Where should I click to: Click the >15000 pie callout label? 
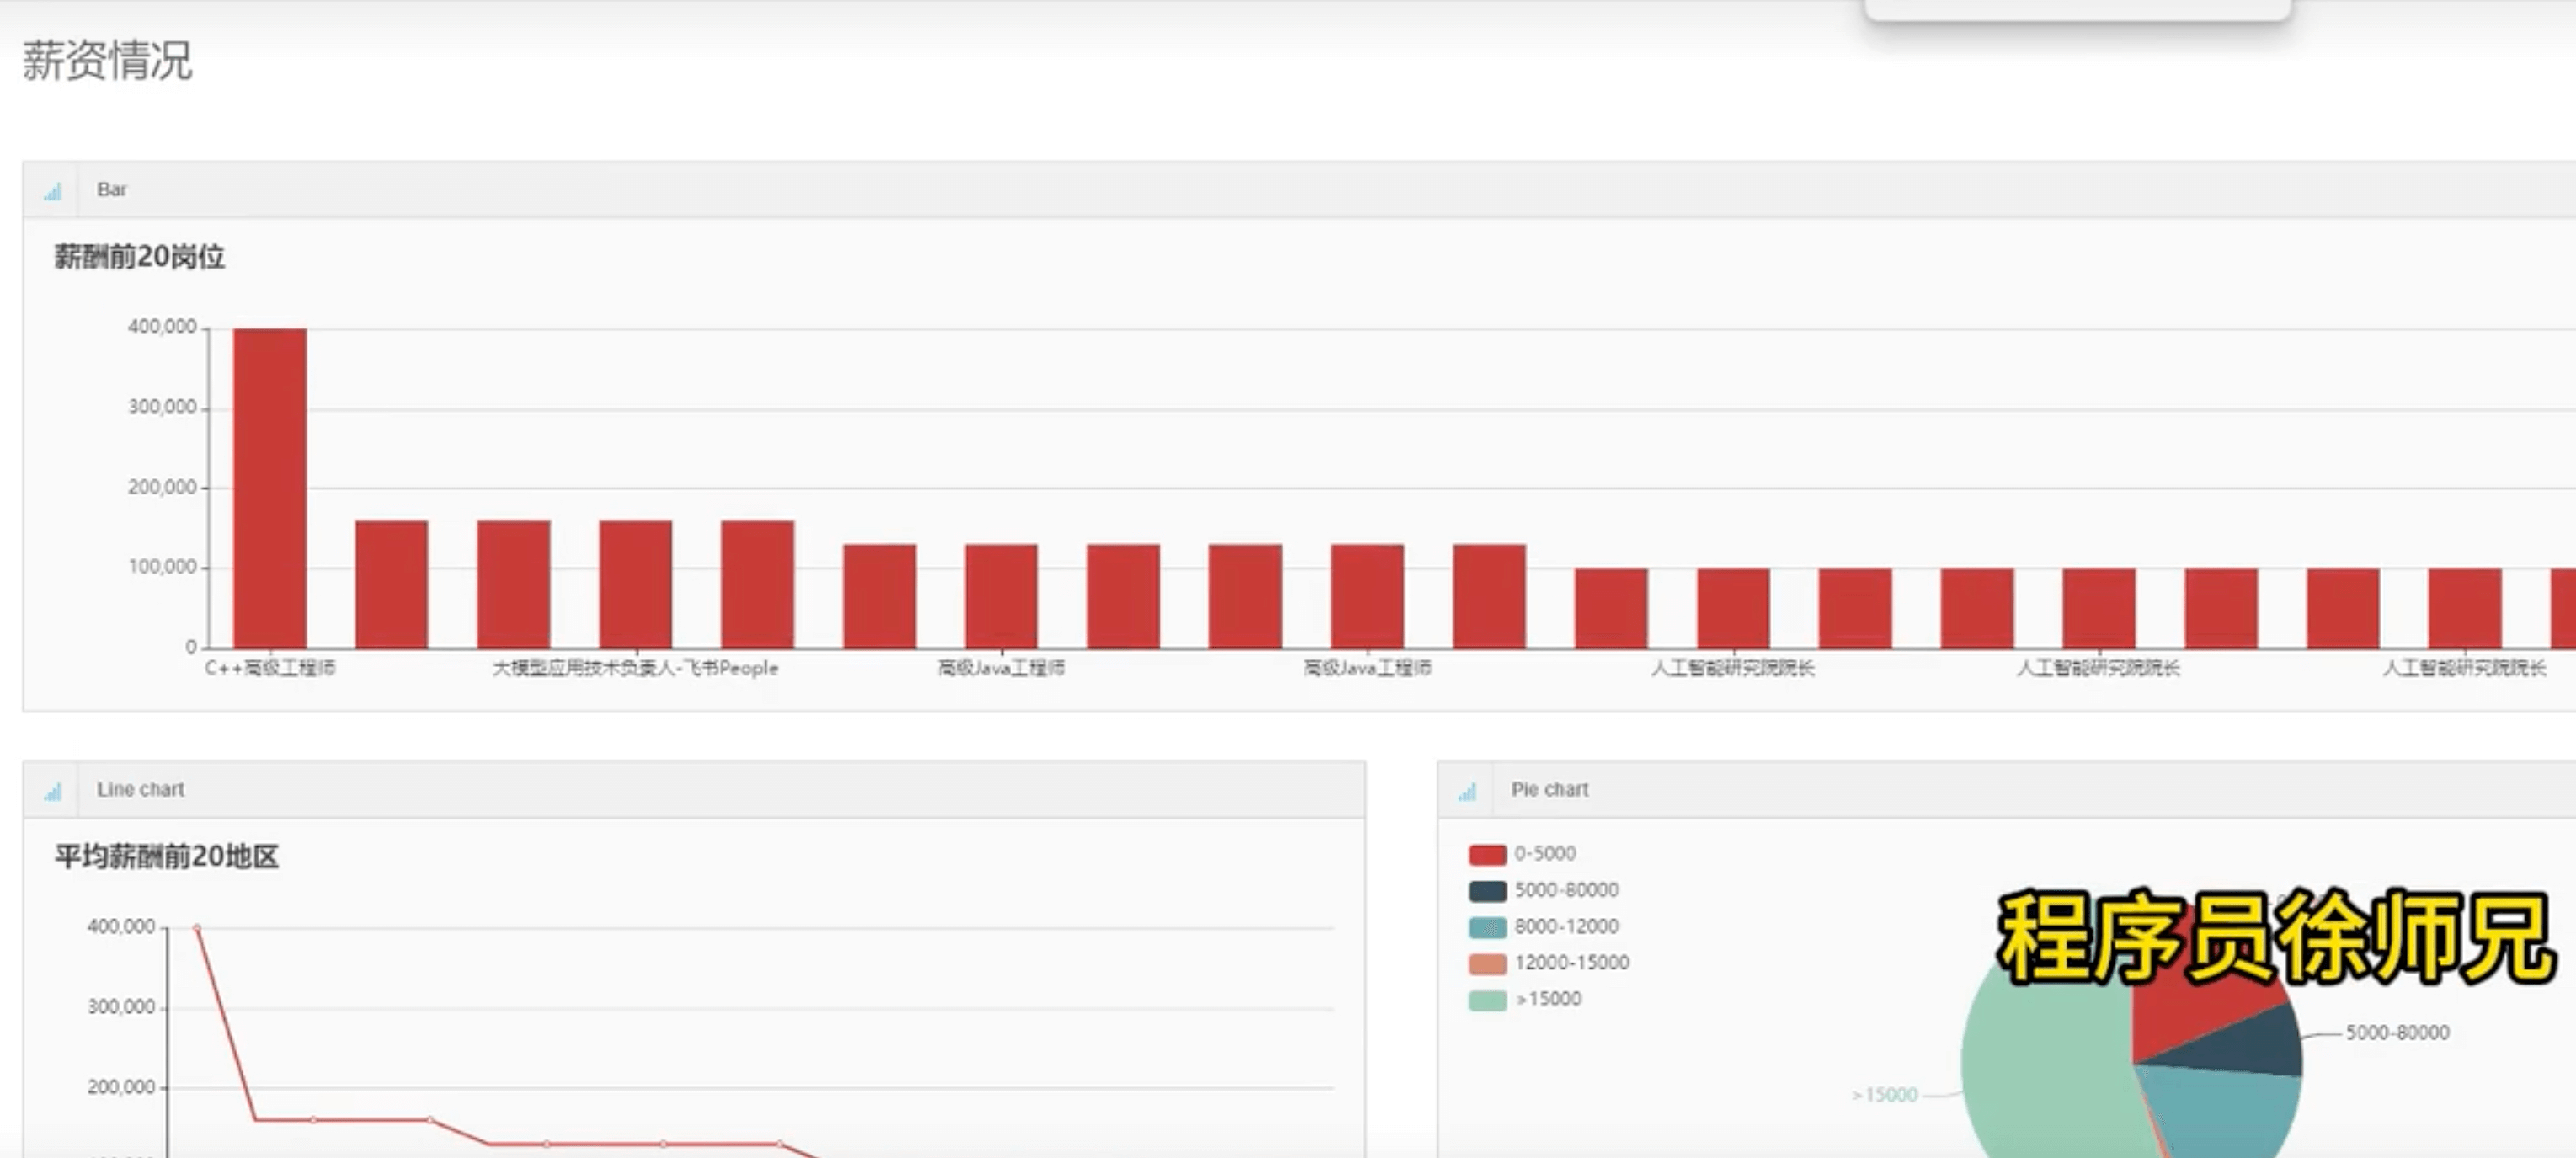1885,1094
